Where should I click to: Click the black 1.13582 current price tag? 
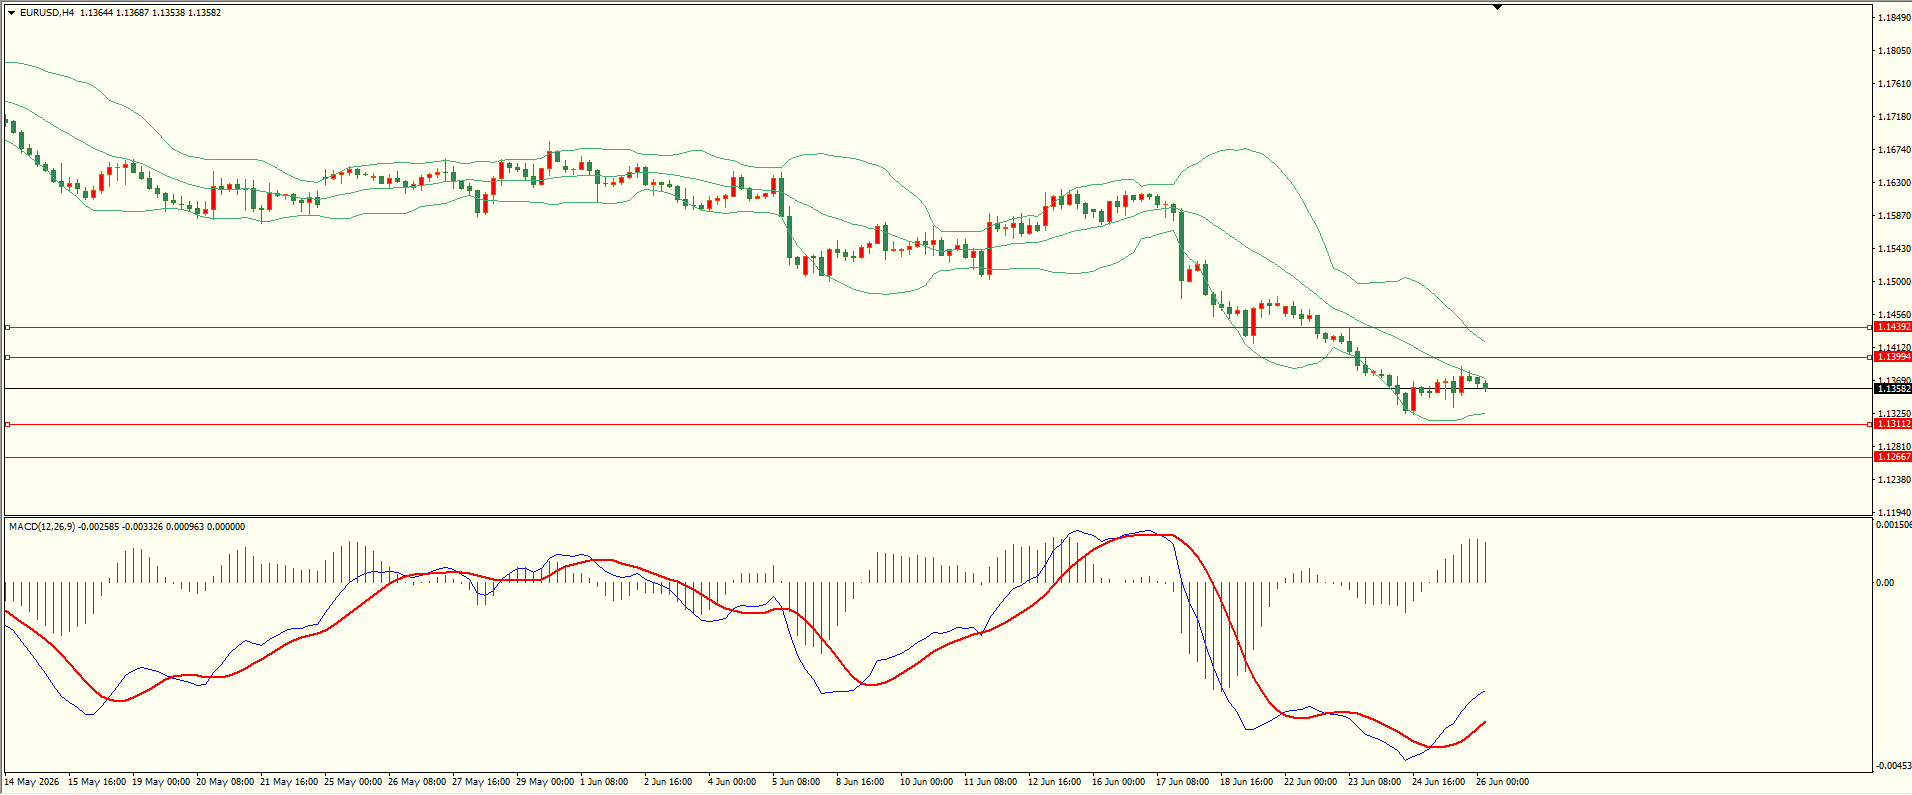click(x=1893, y=388)
